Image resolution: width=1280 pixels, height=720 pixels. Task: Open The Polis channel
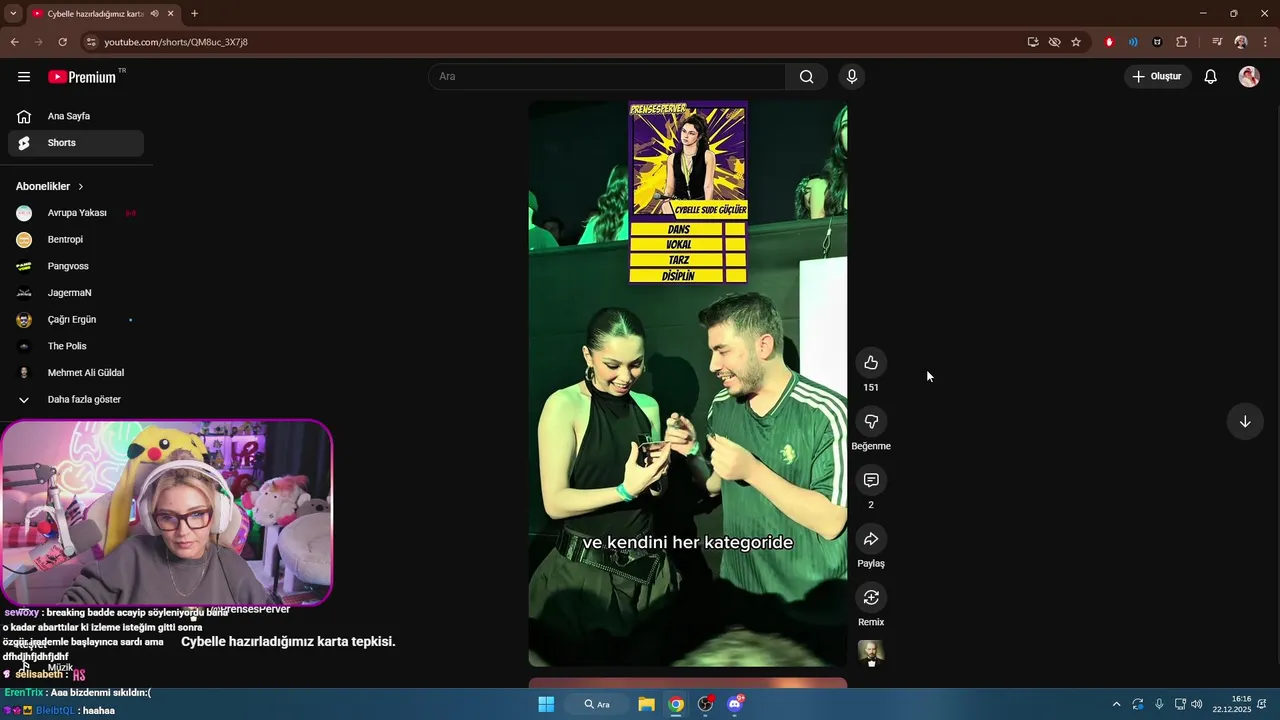[76, 346]
